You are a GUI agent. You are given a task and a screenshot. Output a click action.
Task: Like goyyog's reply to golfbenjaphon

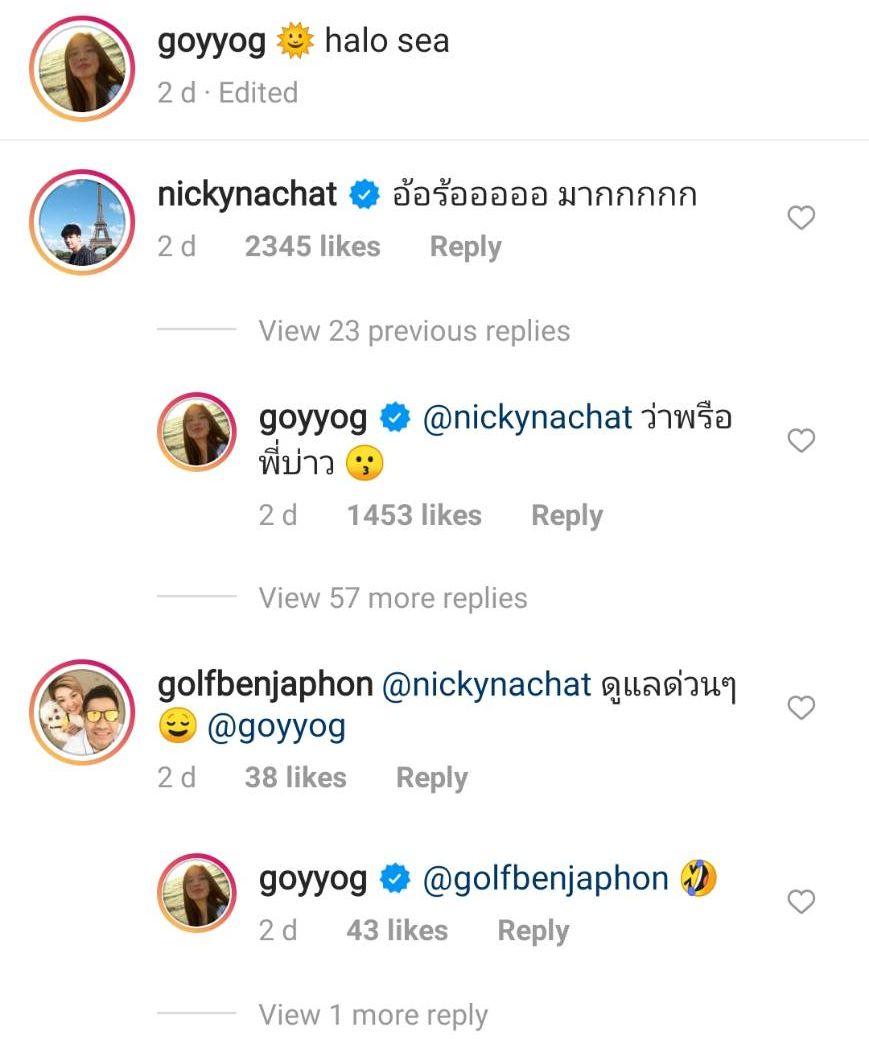click(x=801, y=902)
